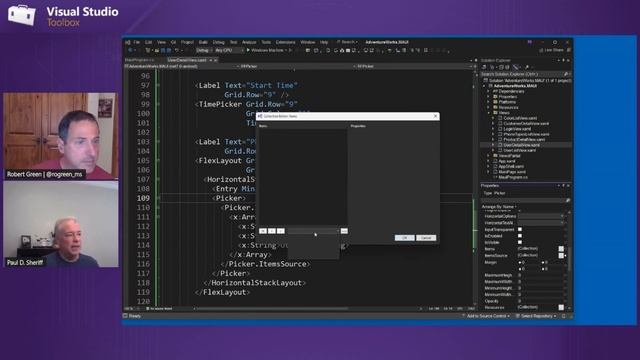Select ColorListView.xaml in Solution Explorer
Viewport: 640px width, 360px height.
(520, 118)
